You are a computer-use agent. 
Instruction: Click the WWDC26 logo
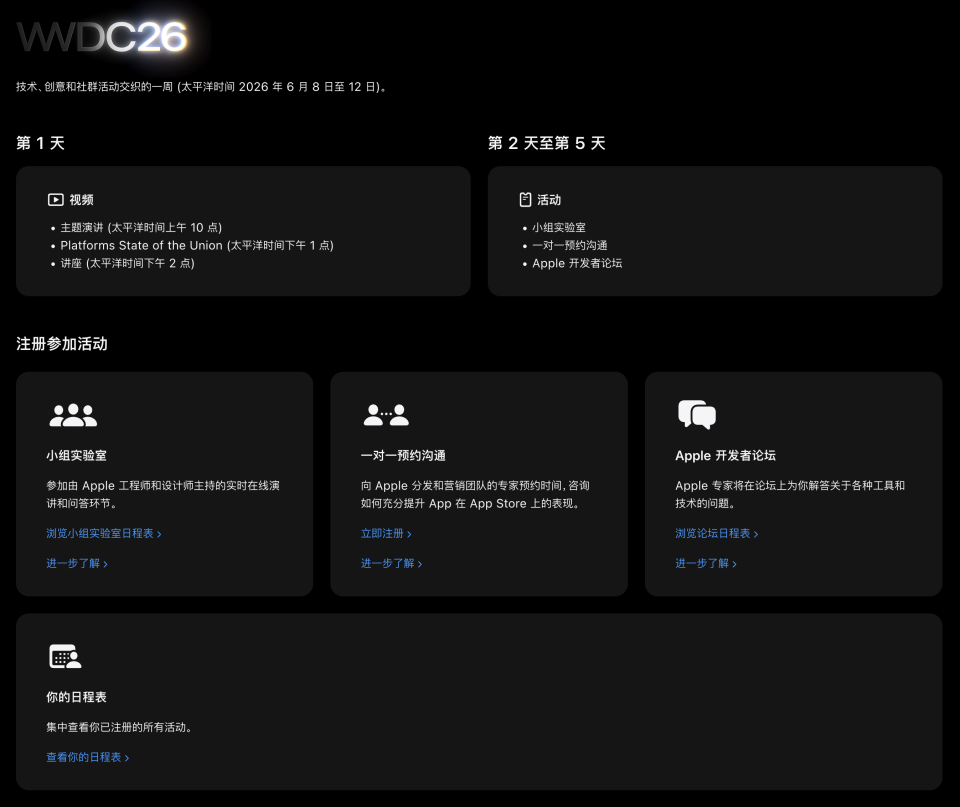102,37
